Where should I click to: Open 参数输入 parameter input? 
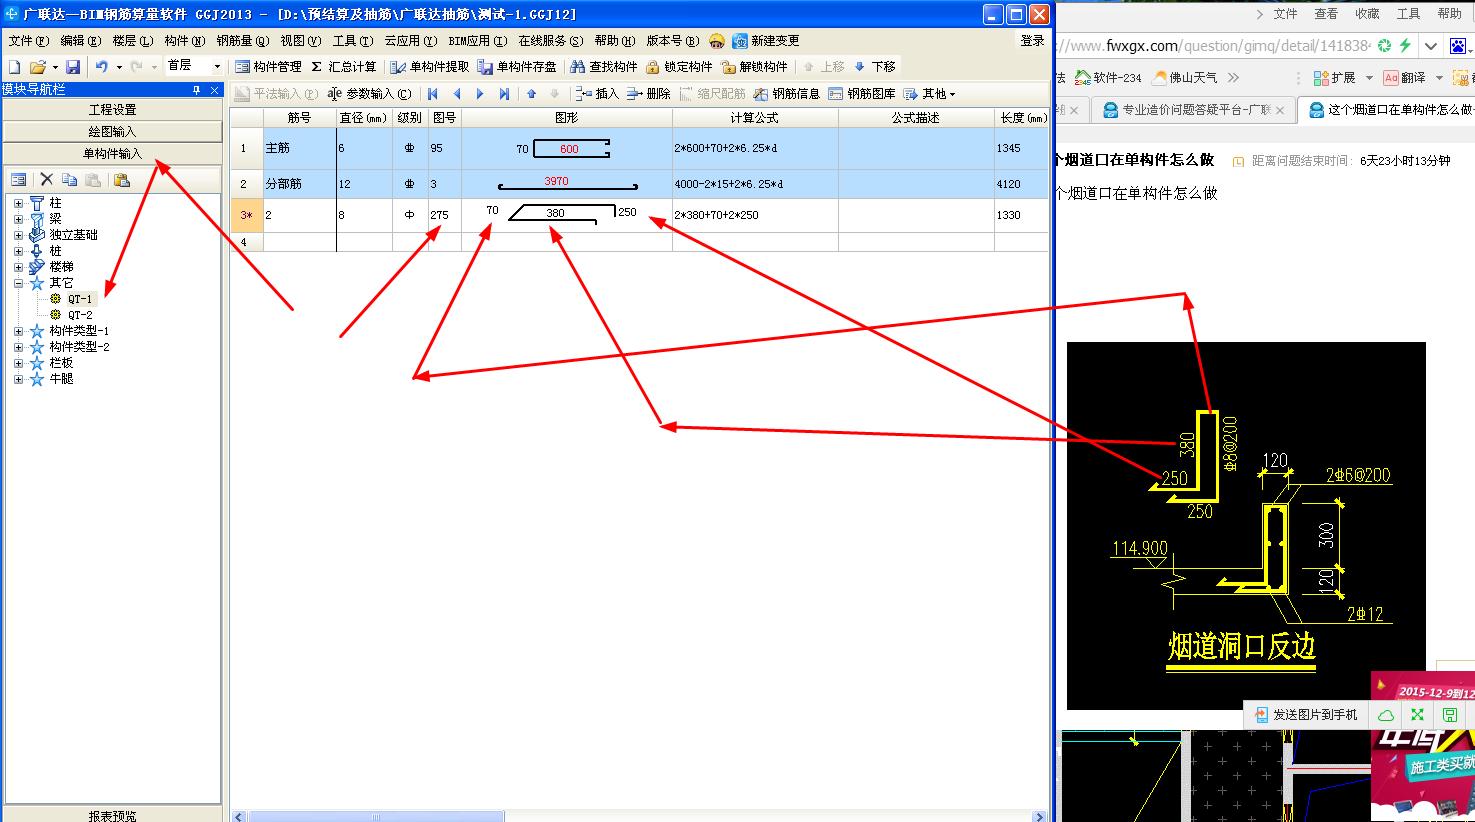point(370,93)
